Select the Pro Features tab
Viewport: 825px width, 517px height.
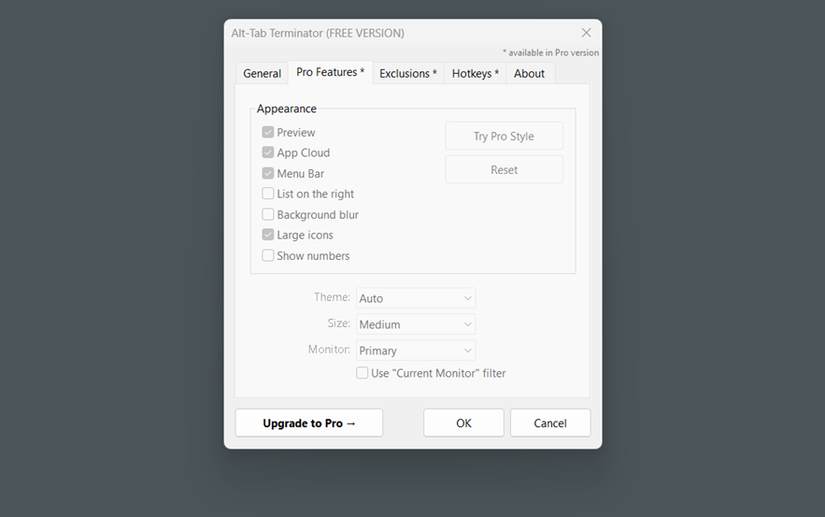tap(330, 72)
